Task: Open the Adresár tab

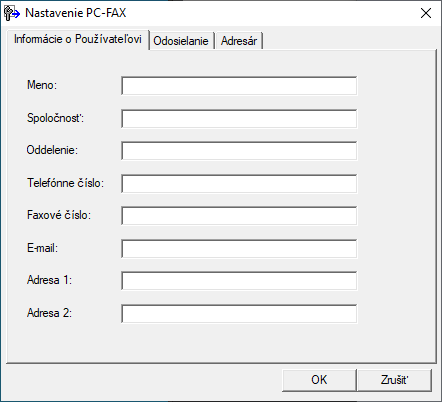Action: (239, 41)
